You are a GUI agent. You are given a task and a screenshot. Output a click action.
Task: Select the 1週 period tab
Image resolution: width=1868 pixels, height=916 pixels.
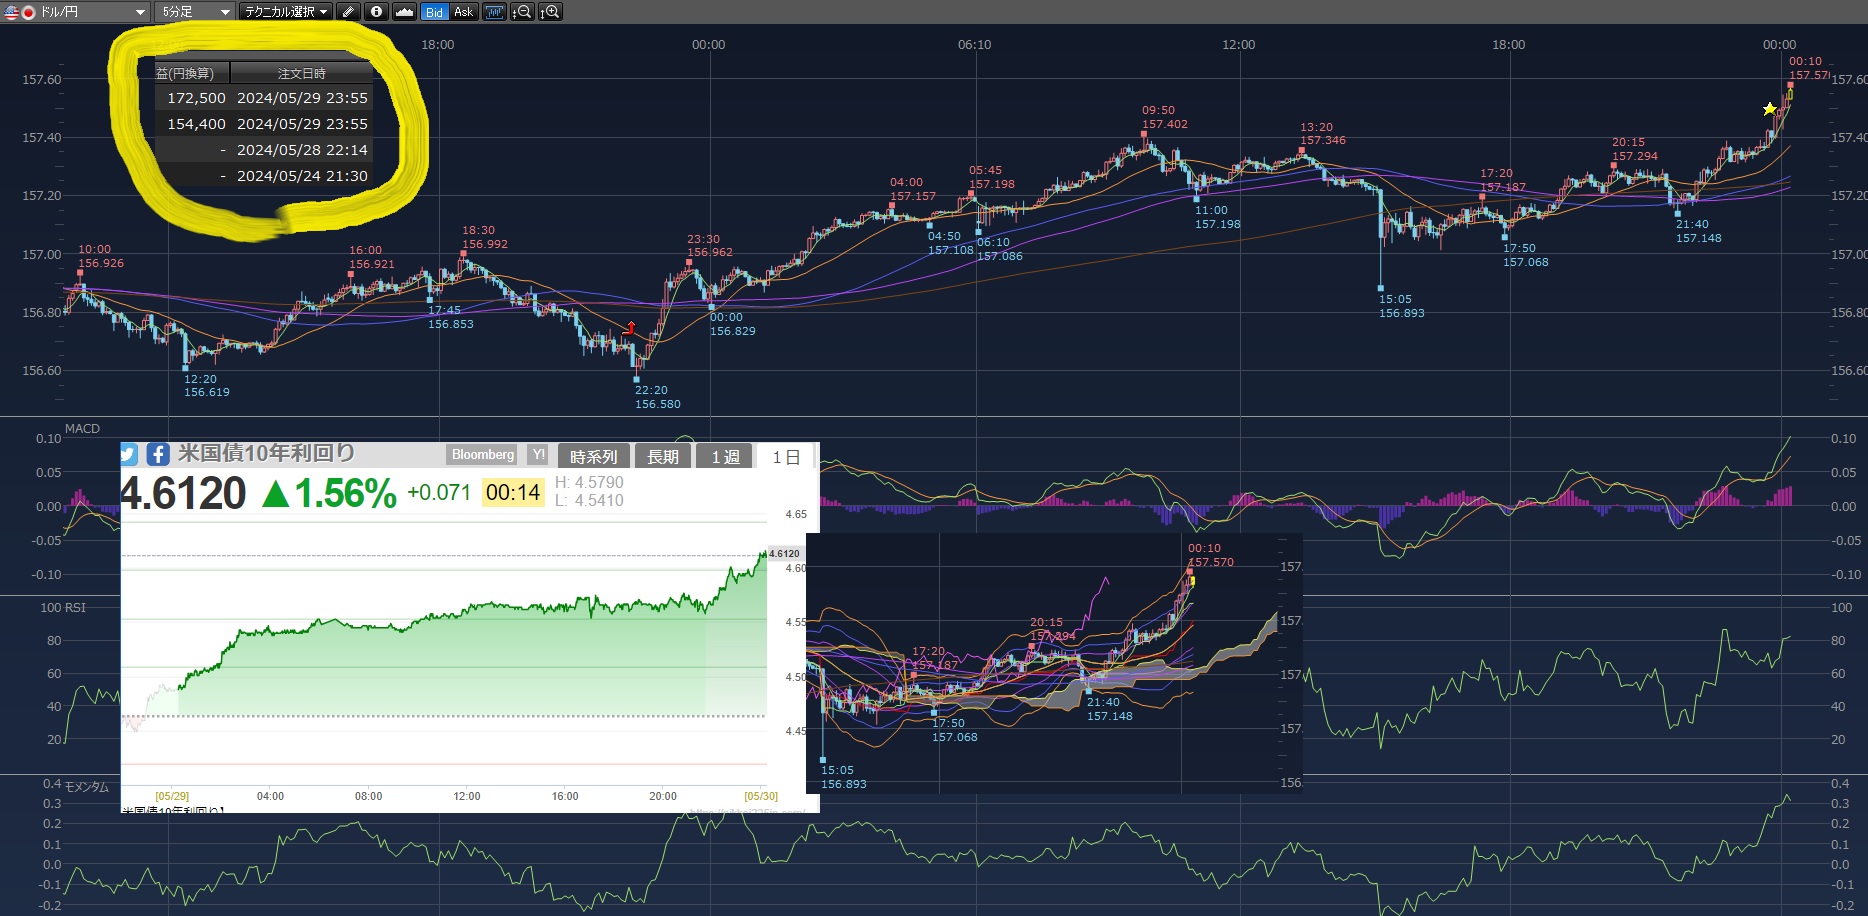point(725,457)
